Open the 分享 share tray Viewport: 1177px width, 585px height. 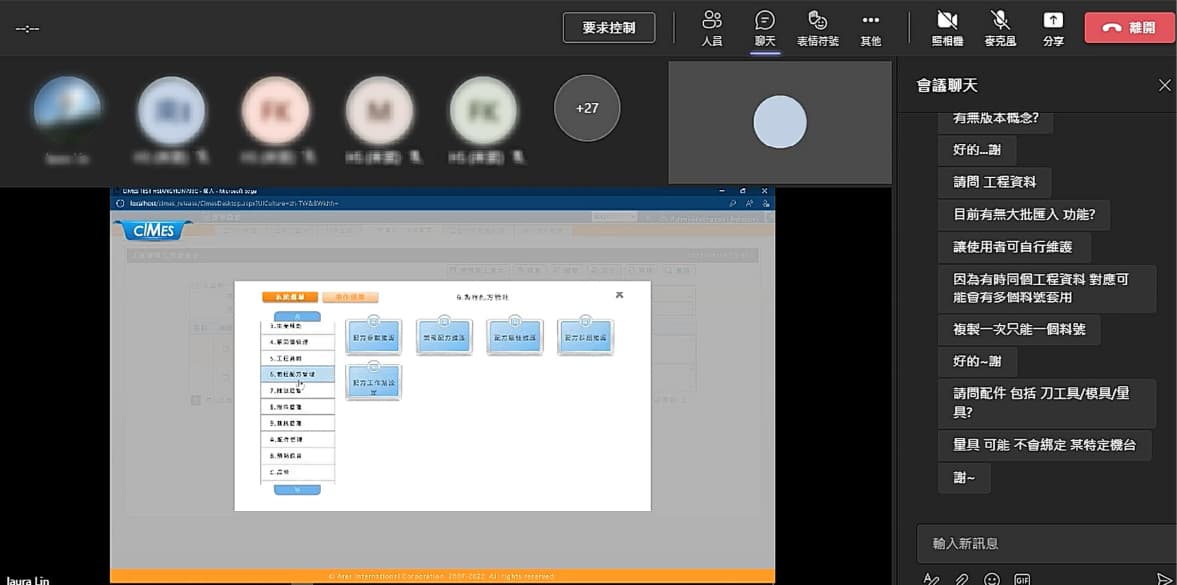tap(1053, 28)
